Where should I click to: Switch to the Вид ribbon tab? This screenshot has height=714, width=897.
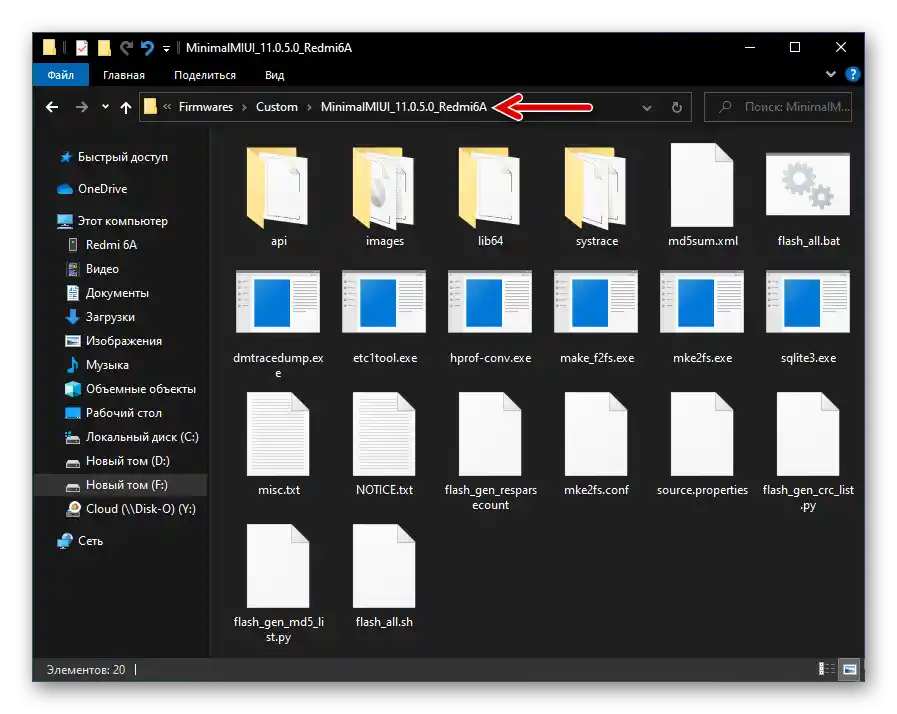point(273,74)
